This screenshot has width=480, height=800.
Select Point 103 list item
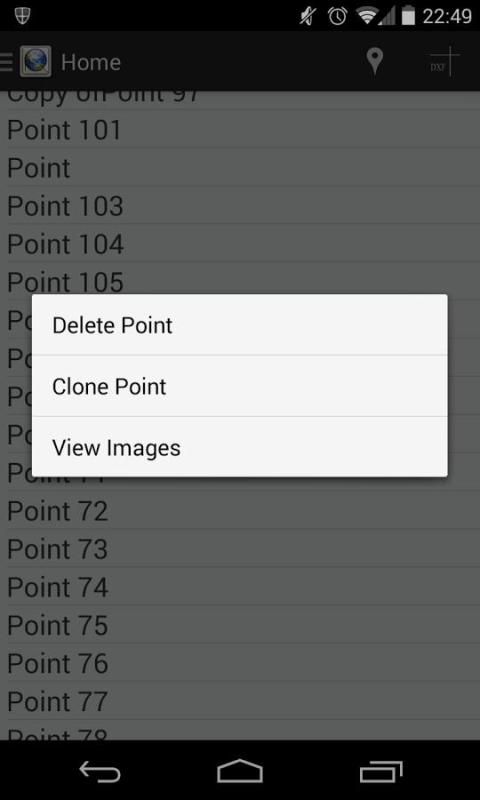point(240,206)
